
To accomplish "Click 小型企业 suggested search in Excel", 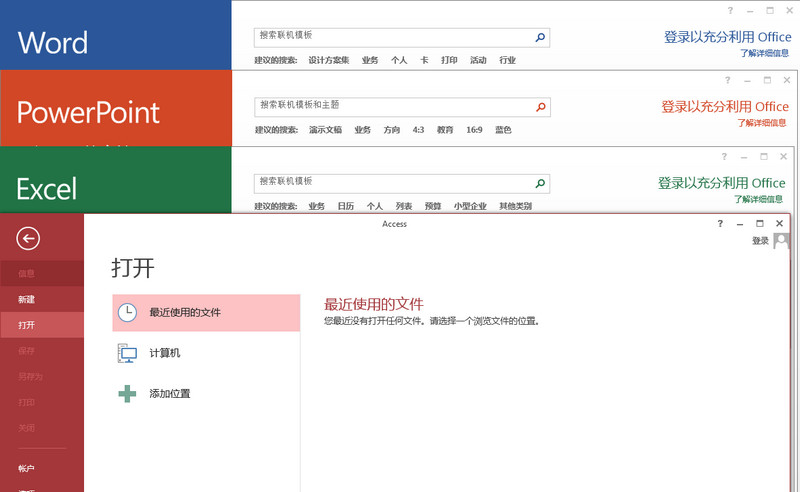I will pos(470,206).
